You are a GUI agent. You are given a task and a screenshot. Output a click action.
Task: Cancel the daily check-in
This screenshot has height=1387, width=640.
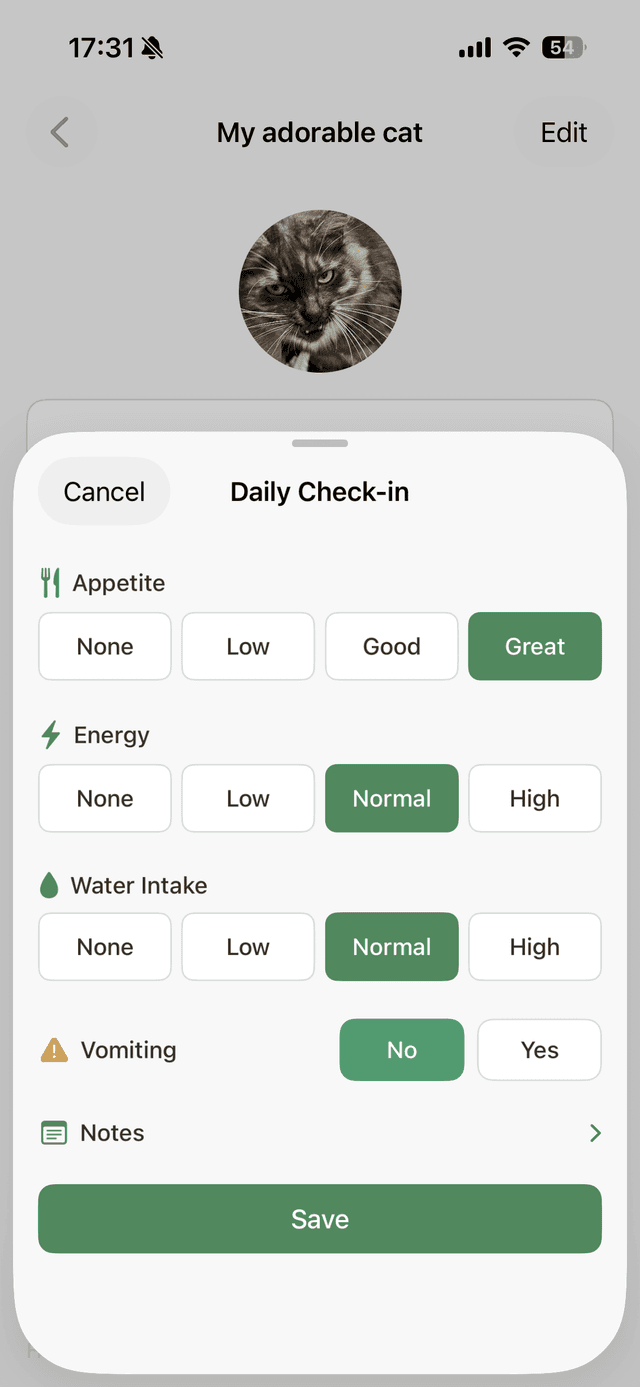click(x=103, y=491)
